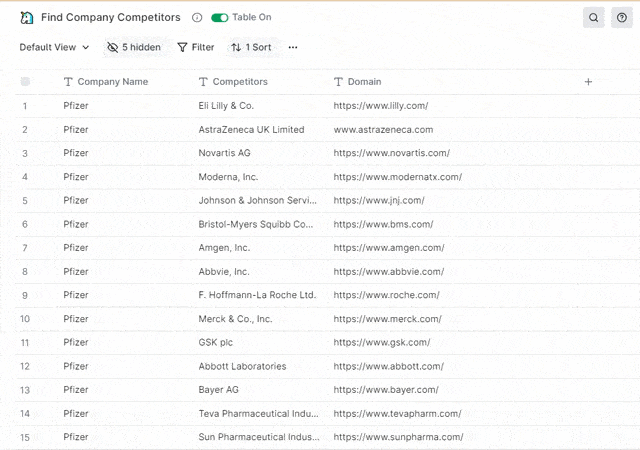The width and height of the screenshot is (640, 450).
Task: Click the Pfizer cell in the Bayer AG row
Action: tap(76, 390)
